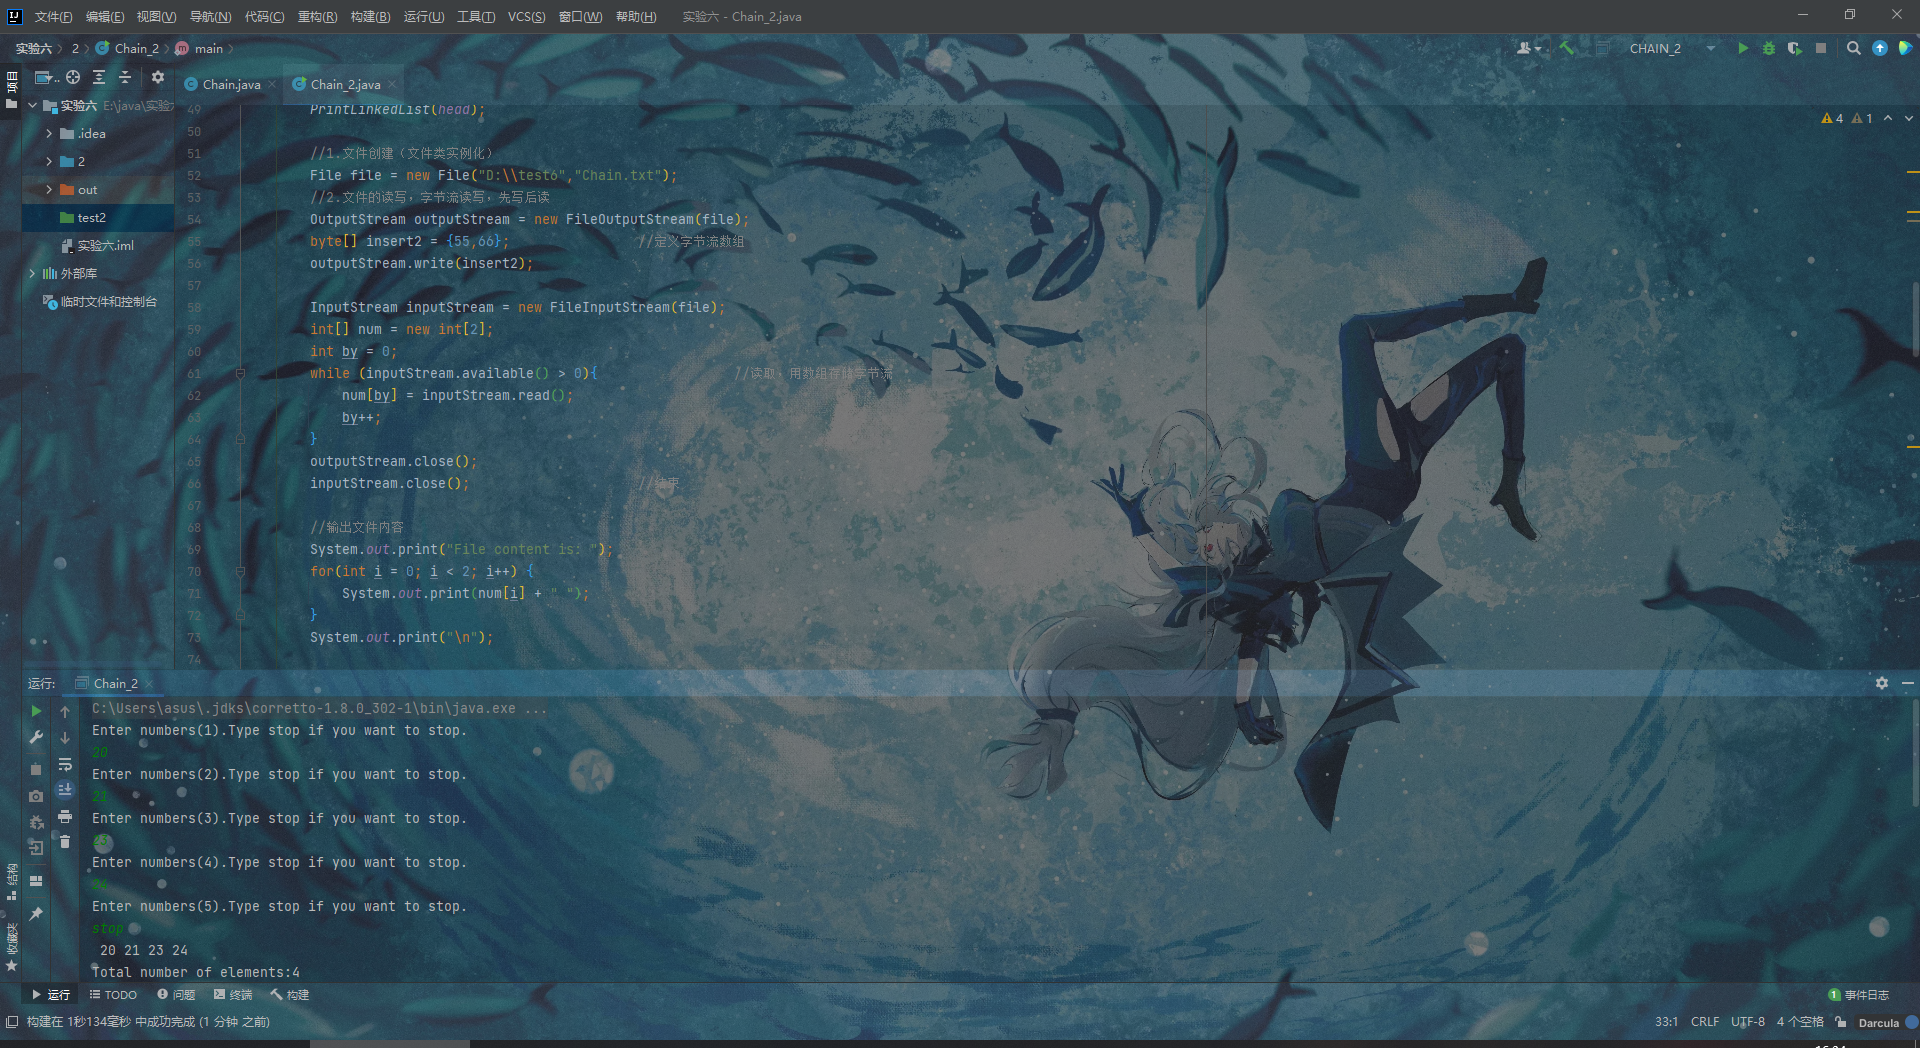Image resolution: width=1920 pixels, height=1048 pixels.
Task: Select the test2 folder in project tree
Action: pyautogui.click(x=98, y=217)
